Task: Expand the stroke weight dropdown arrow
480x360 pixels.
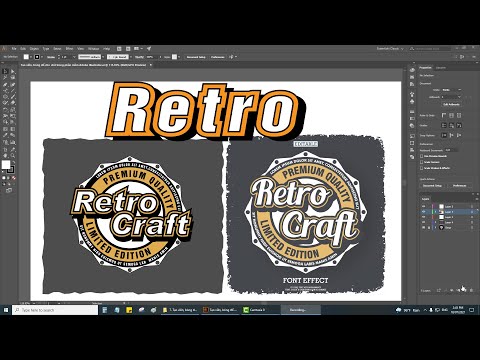Action: pyautogui.click(x=75, y=57)
